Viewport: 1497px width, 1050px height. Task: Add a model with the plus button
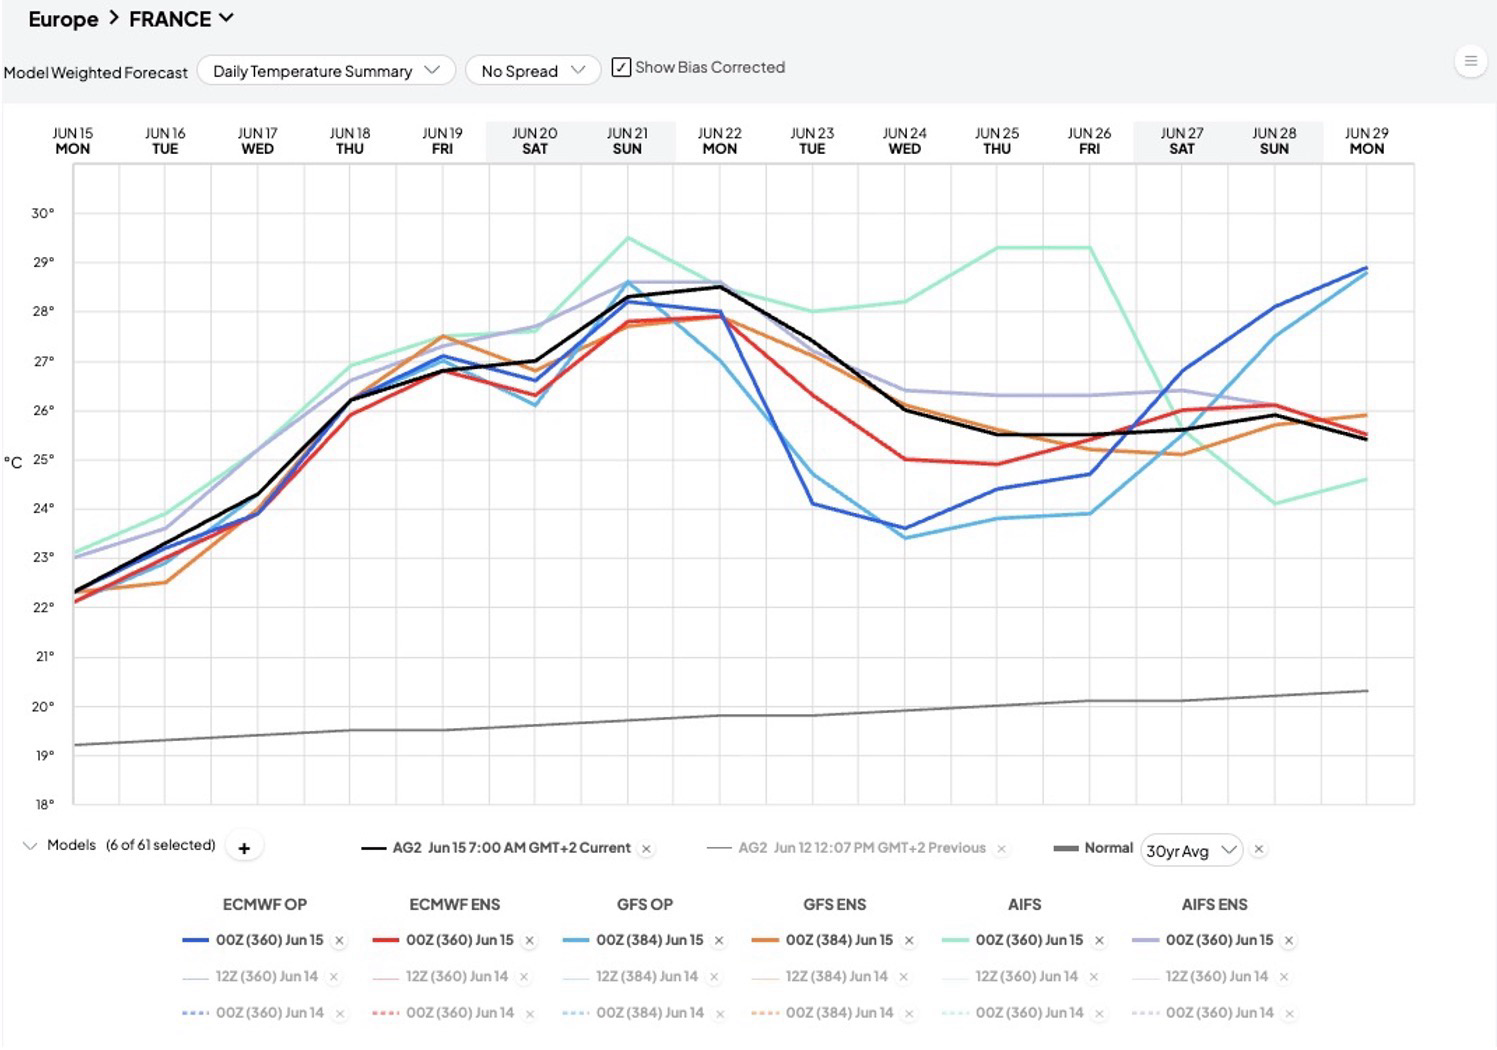(244, 847)
